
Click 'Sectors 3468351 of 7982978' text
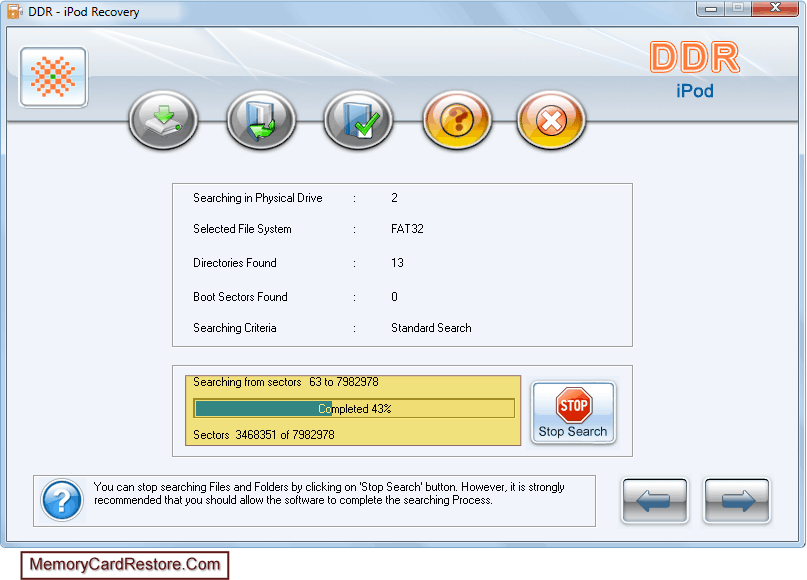pos(264,435)
